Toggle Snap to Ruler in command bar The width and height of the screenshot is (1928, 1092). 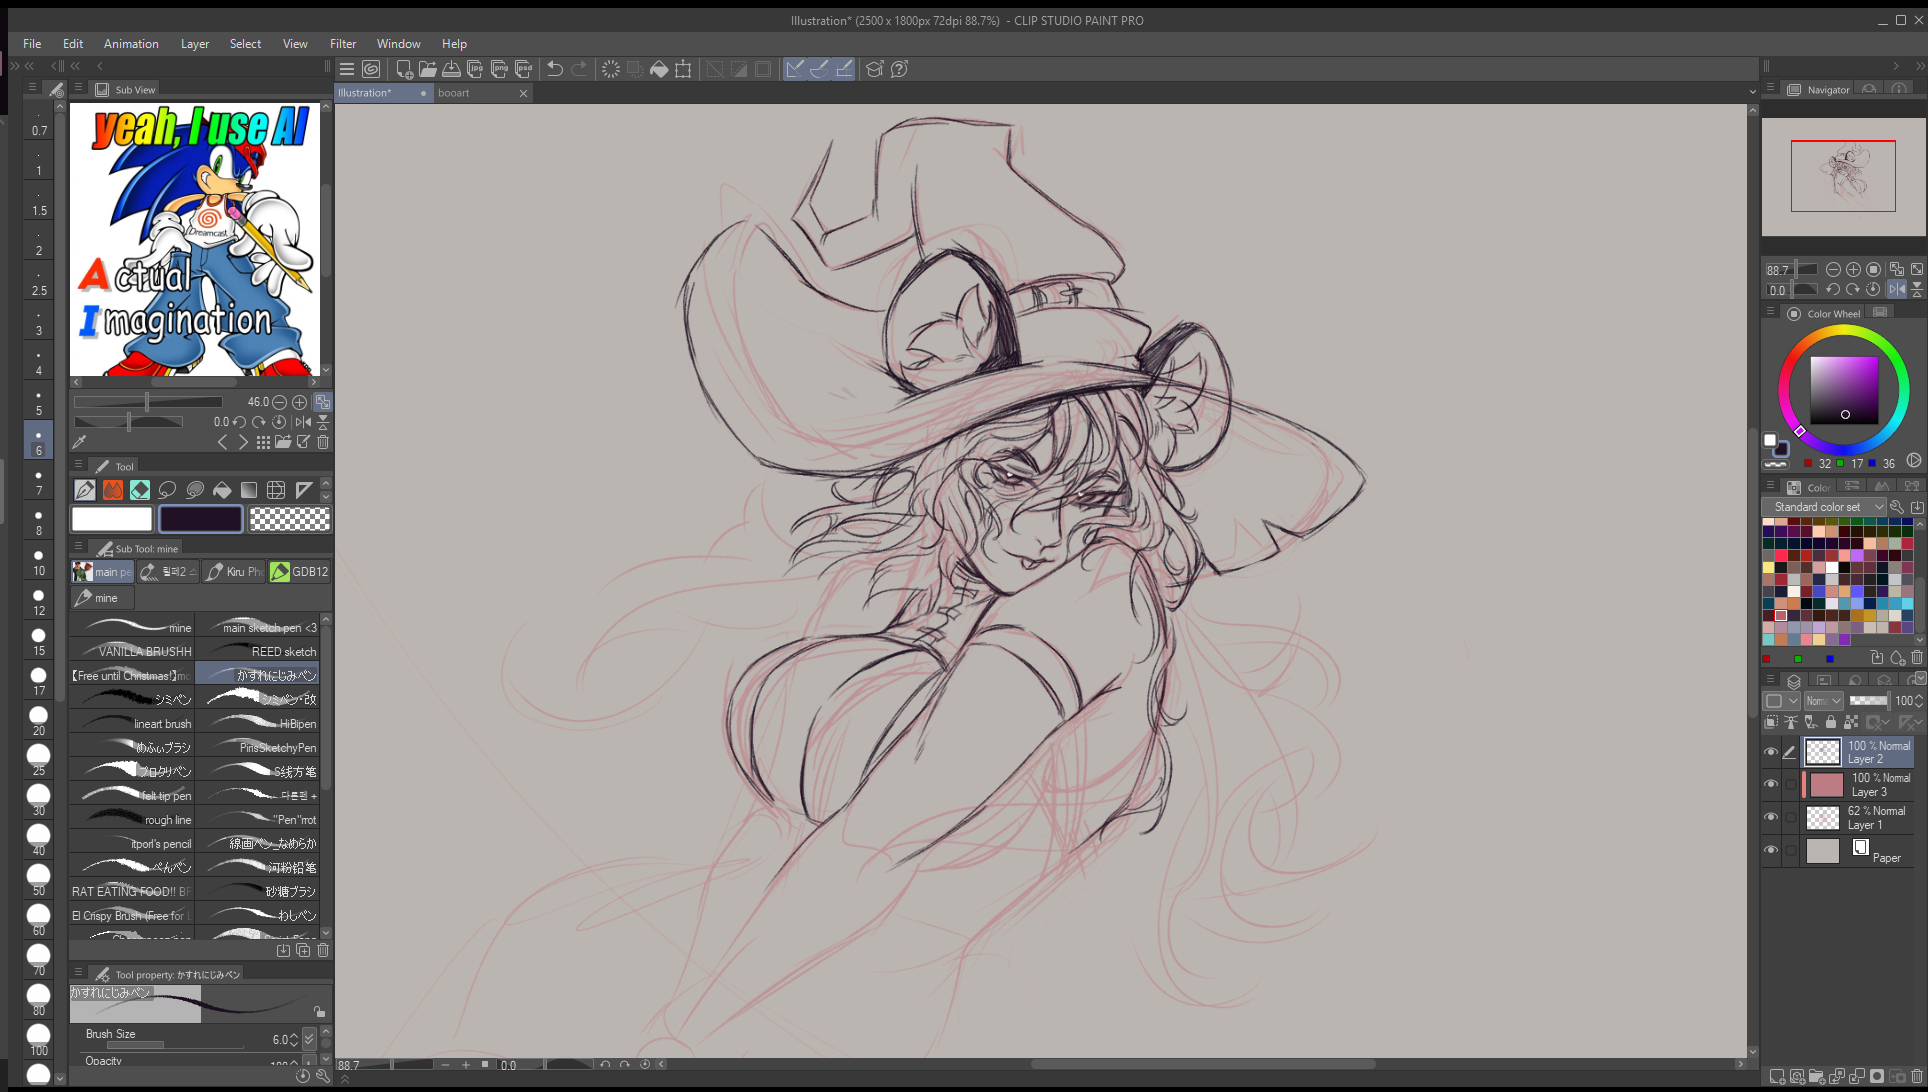(x=795, y=69)
